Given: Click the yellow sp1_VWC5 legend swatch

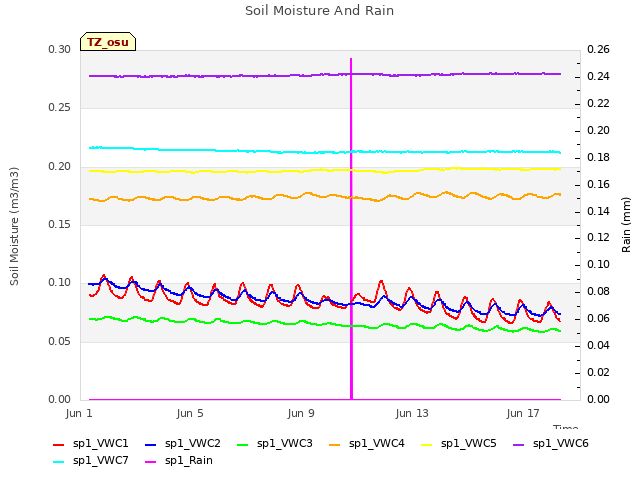Looking at the screenshot, I should coord(427,444).
